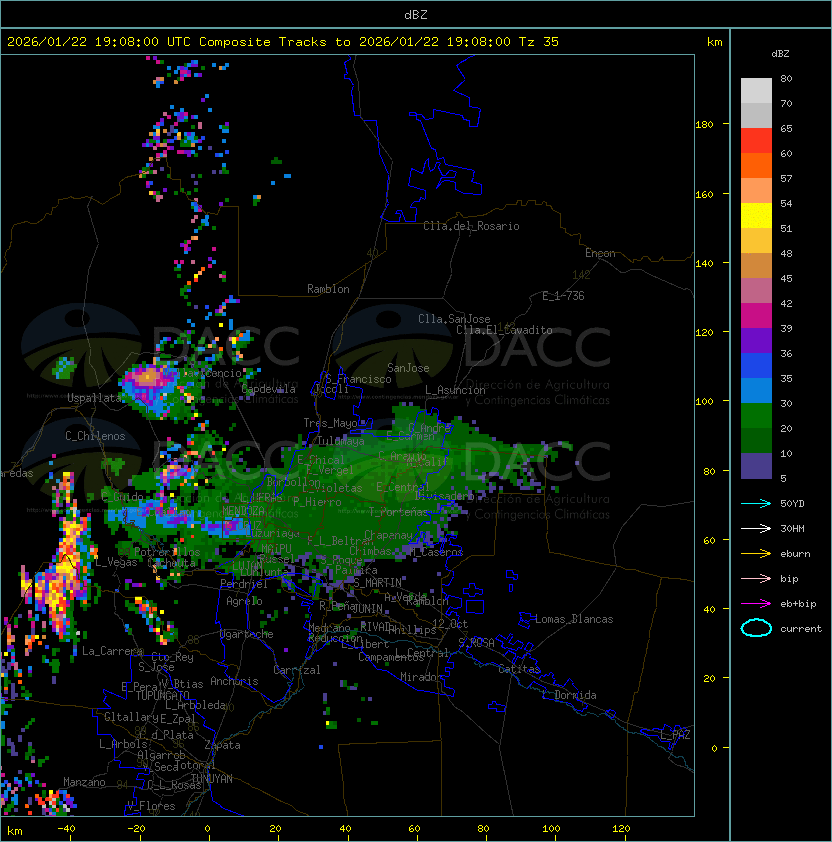
Task: Click the 'L_Asuncion' map label
Action: coord(455,390)
